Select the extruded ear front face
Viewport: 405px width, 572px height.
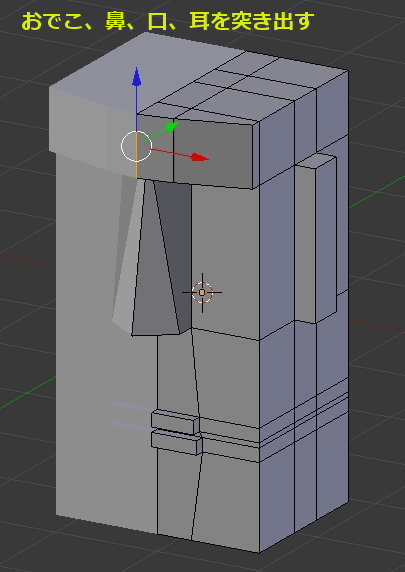(x=306, y=244)
